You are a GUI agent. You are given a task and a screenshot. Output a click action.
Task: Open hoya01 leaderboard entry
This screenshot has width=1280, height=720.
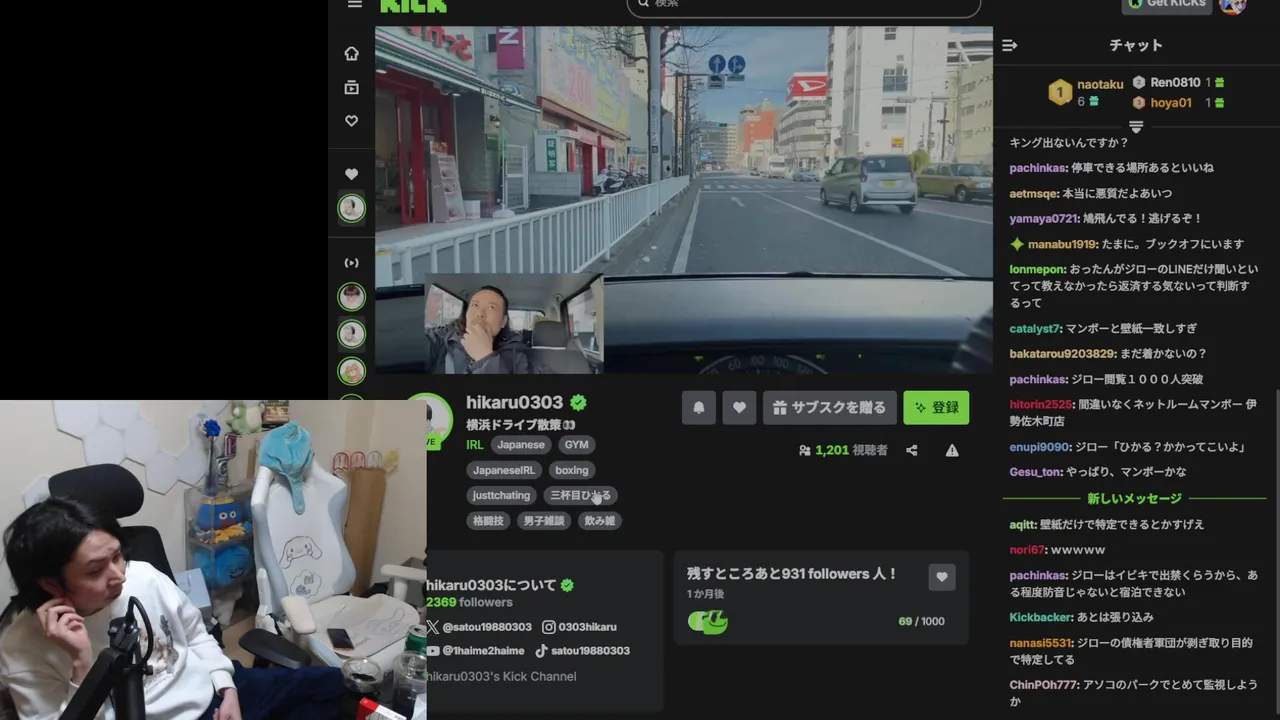[1179, 103]
